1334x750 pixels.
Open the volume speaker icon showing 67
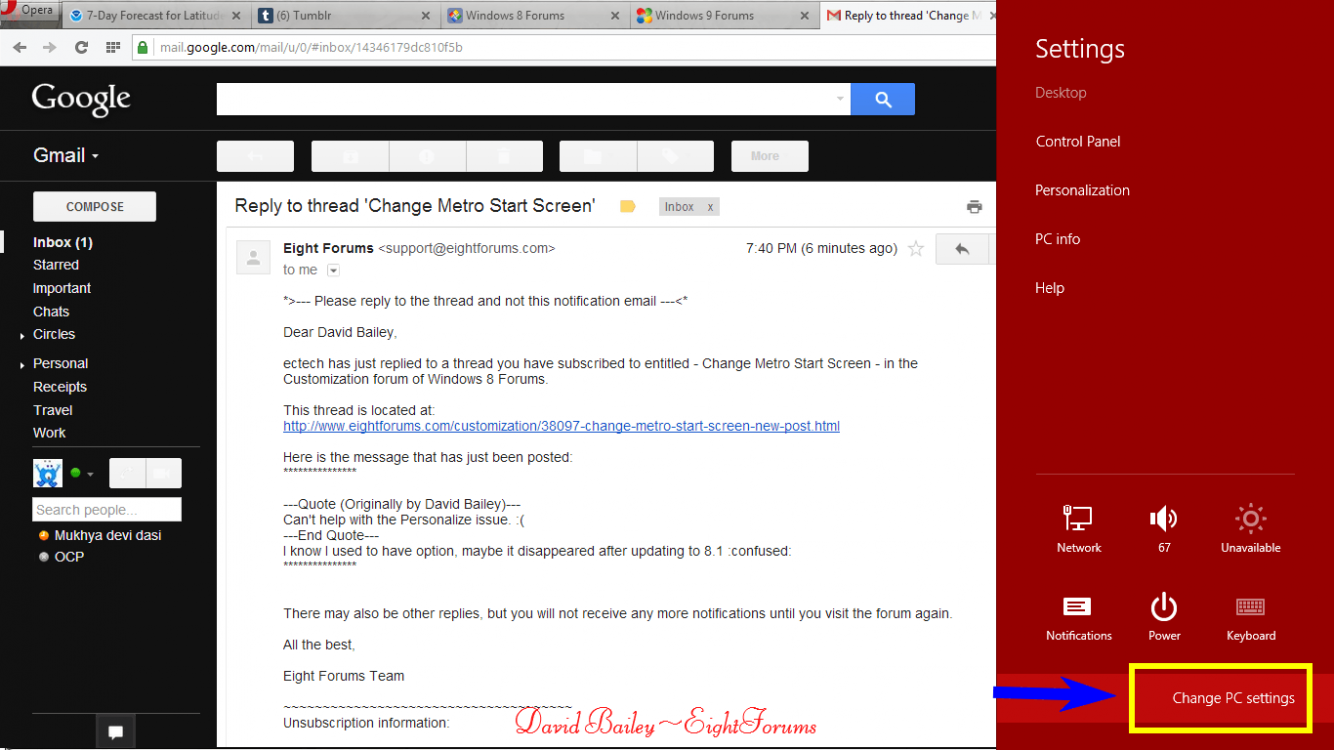click(x=1164, y=529)
